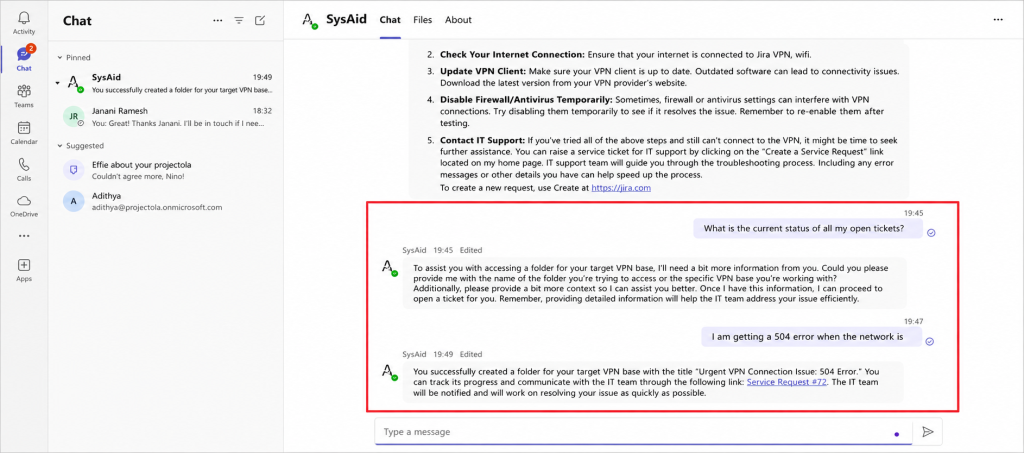Go to Teams in the sidebar
The height and width of the screenshot is (453, 1024).
[x=24, y=96]
